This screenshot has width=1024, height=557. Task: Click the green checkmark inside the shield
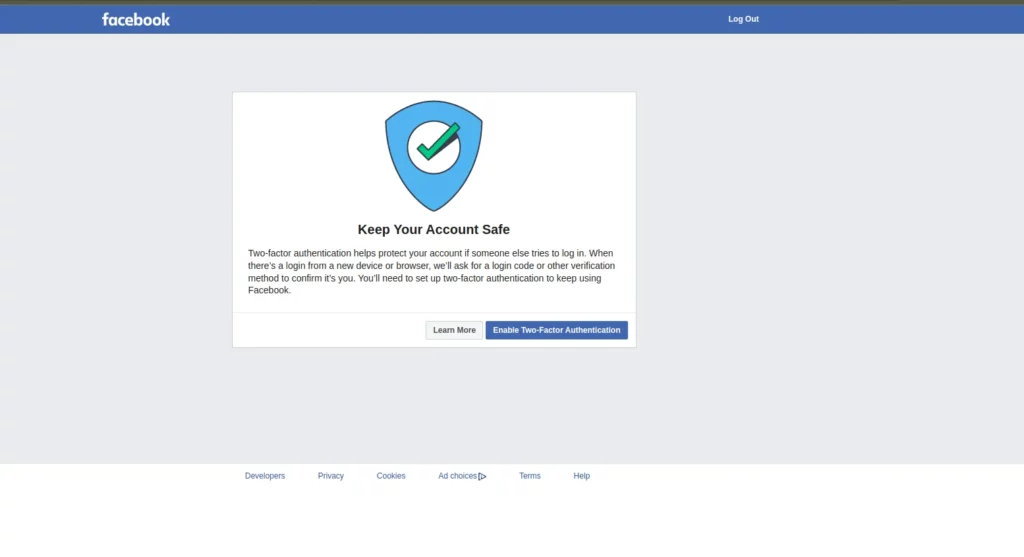click(436, 143)
